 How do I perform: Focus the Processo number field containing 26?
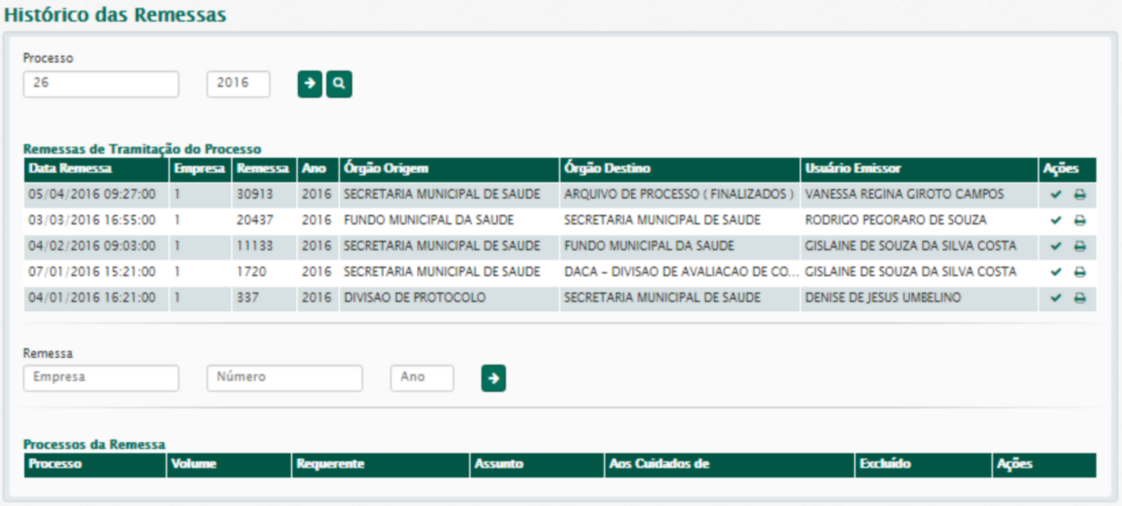101,84
